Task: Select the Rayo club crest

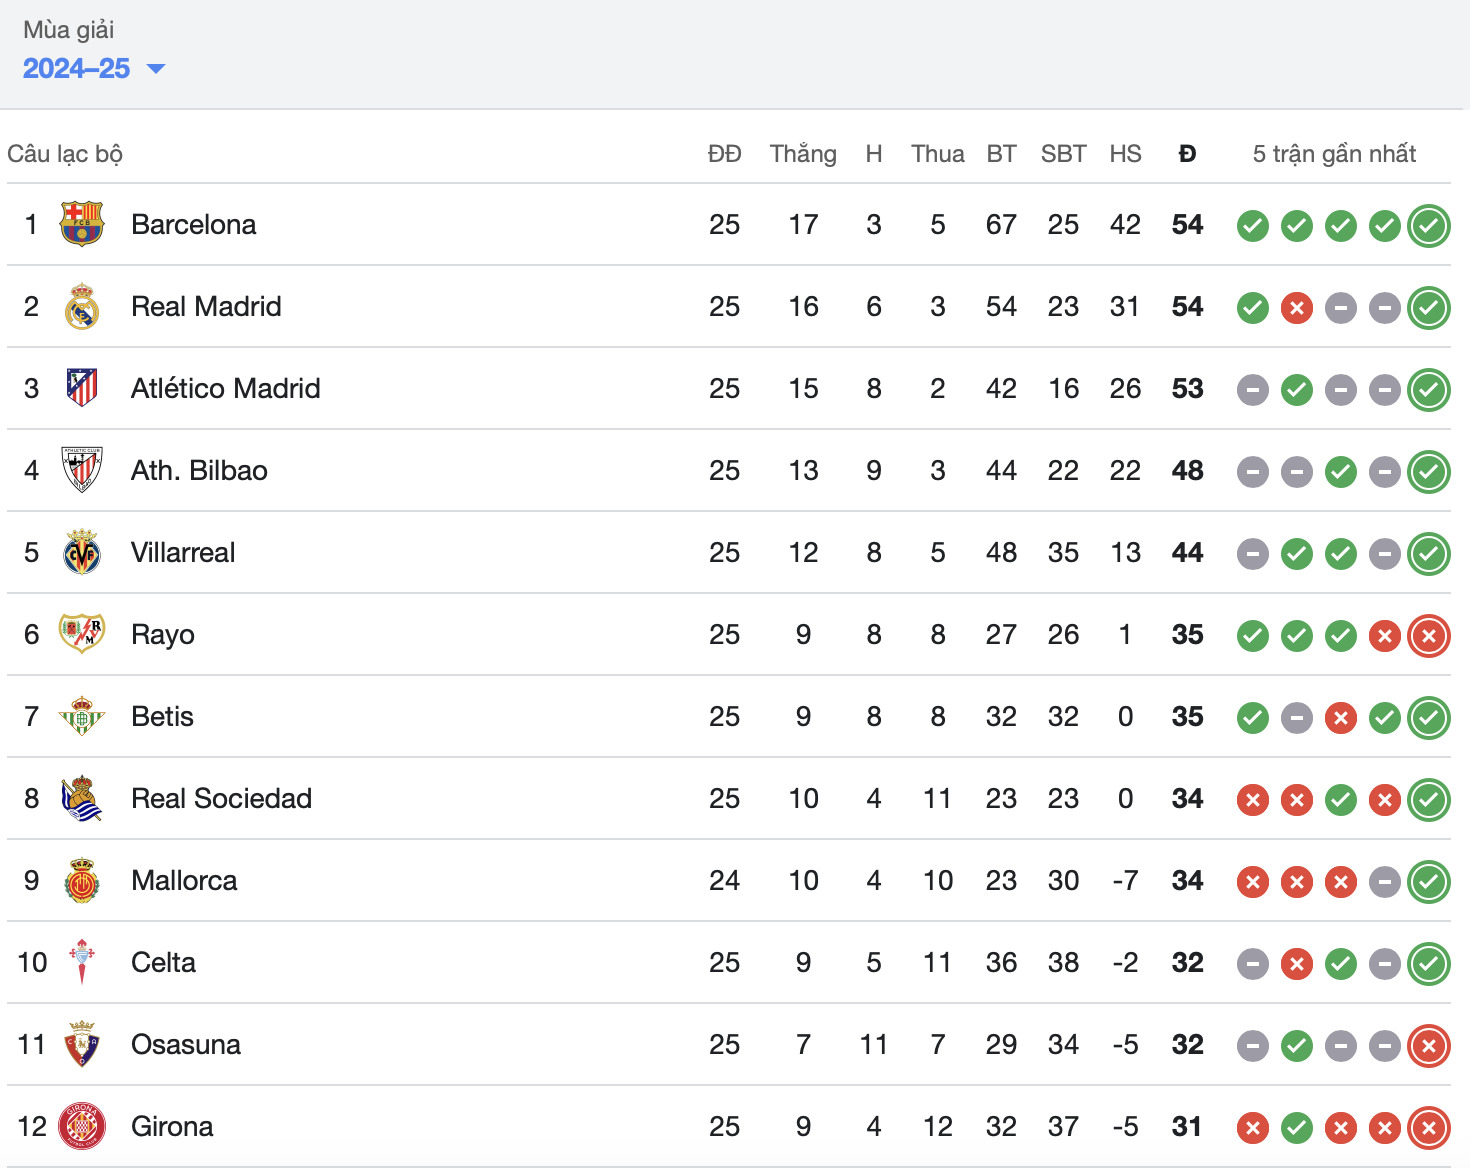Action: (82, 634)
